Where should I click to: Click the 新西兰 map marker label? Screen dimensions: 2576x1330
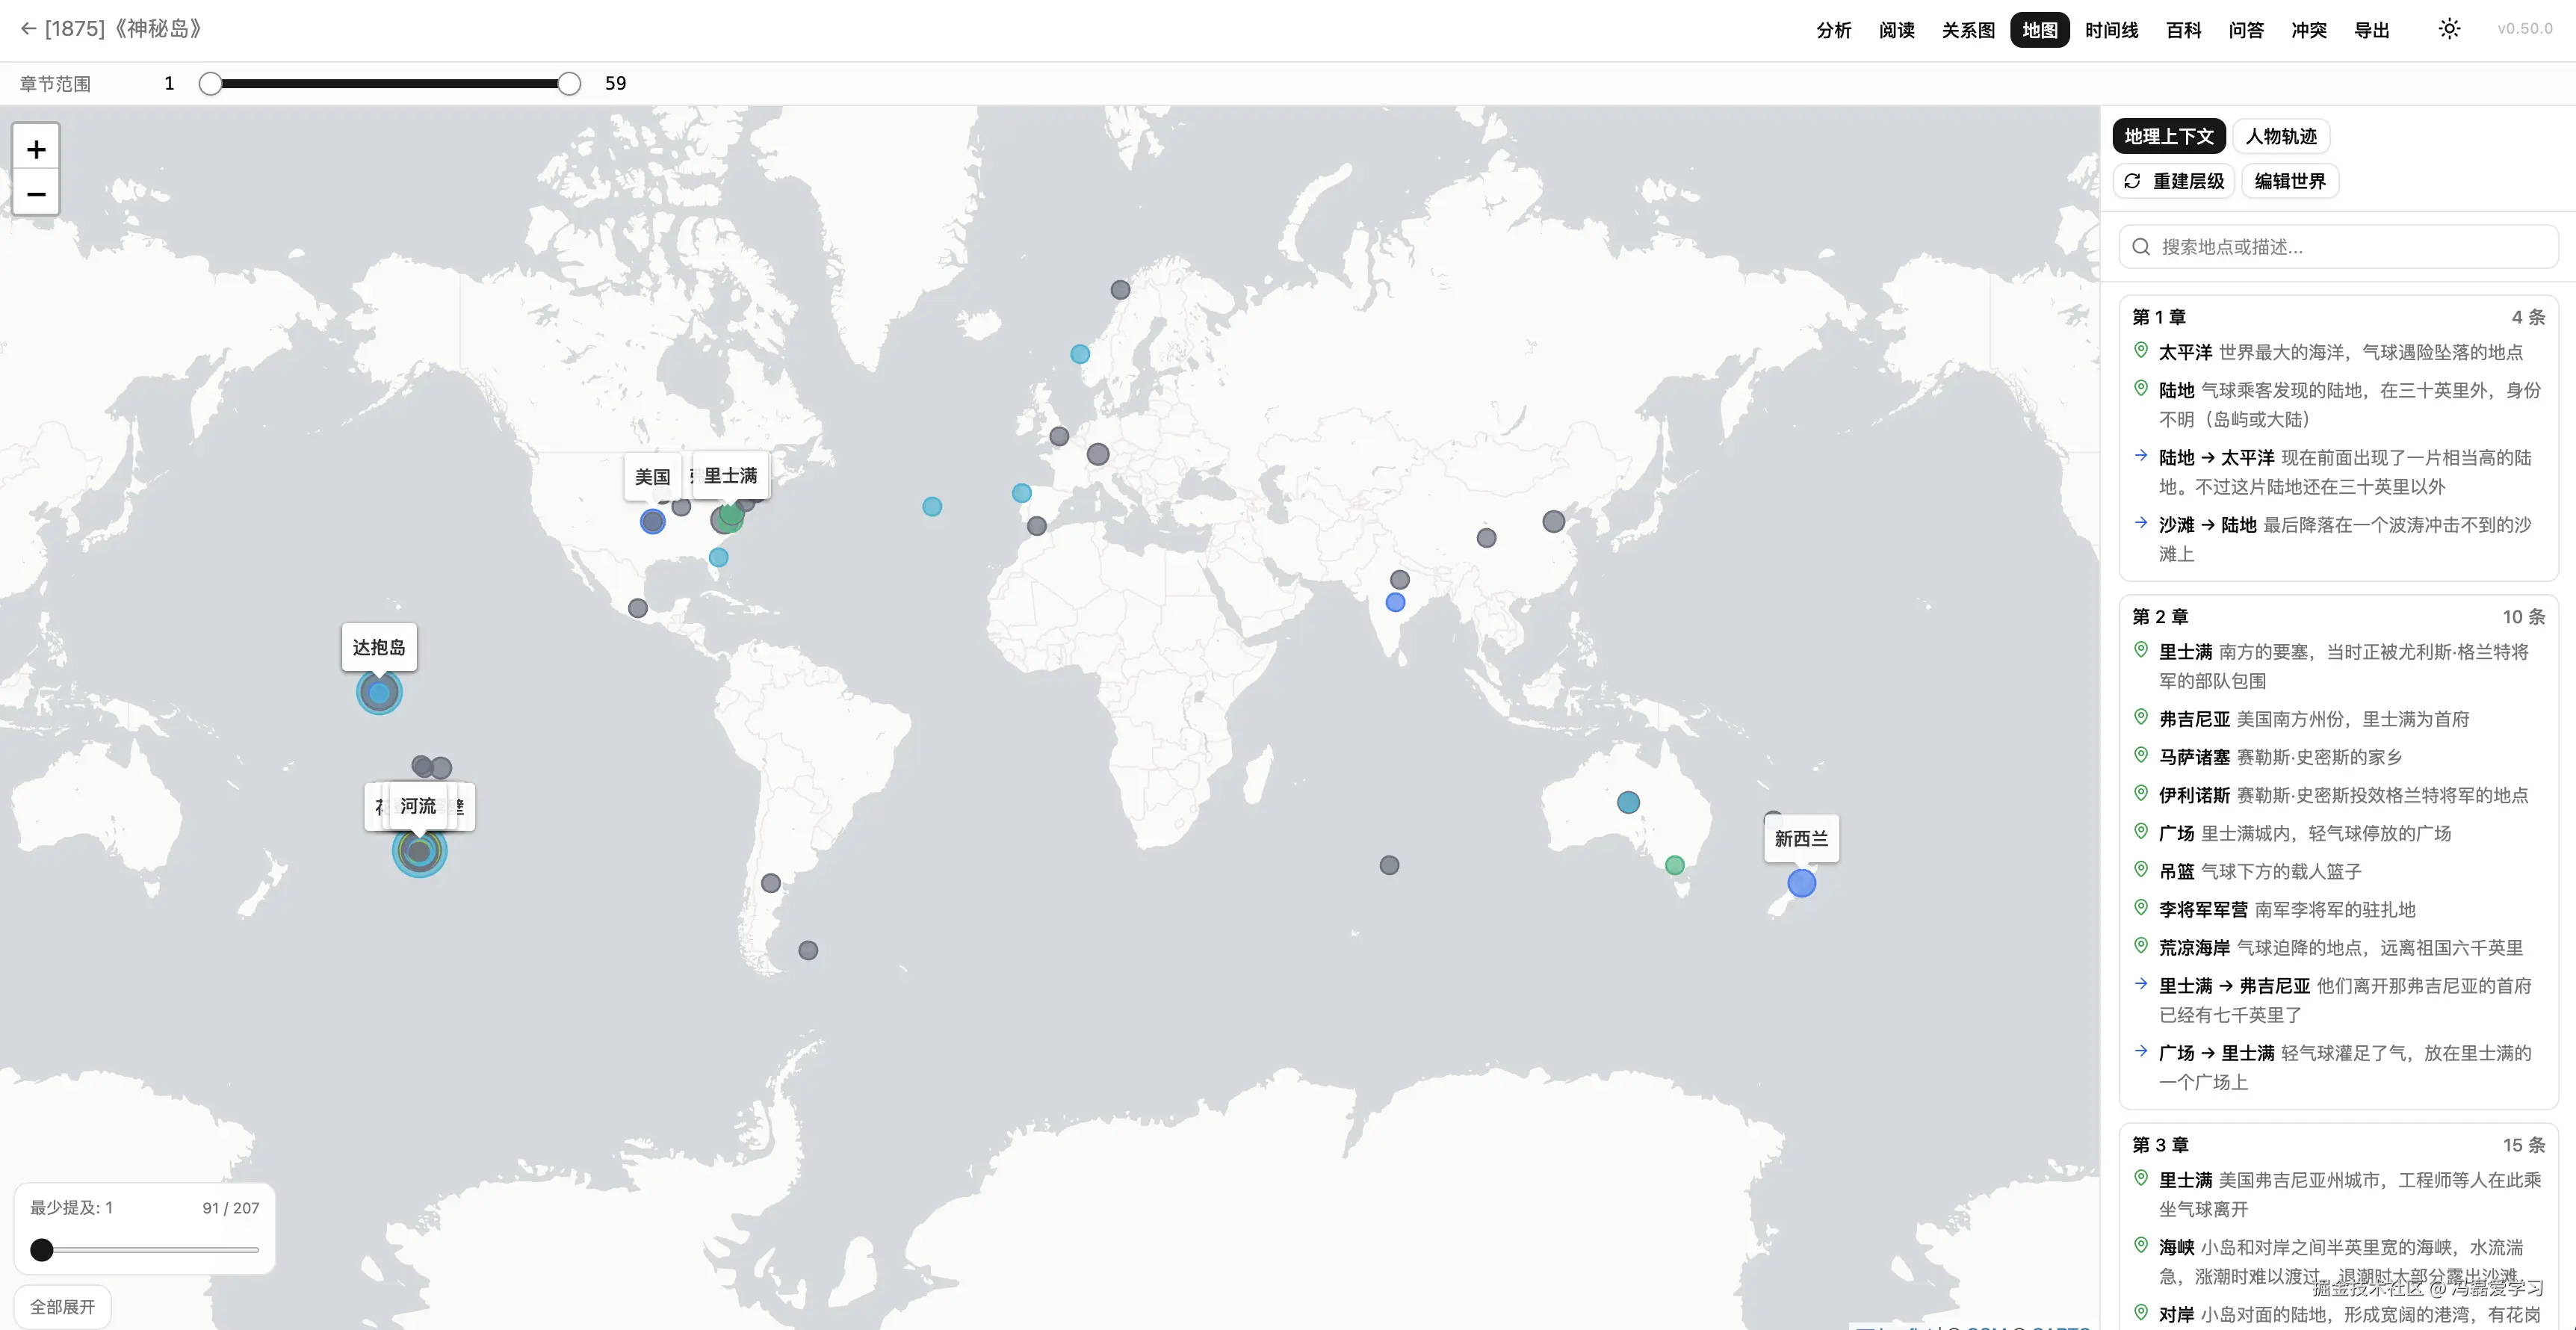(x=1801, y=838)
